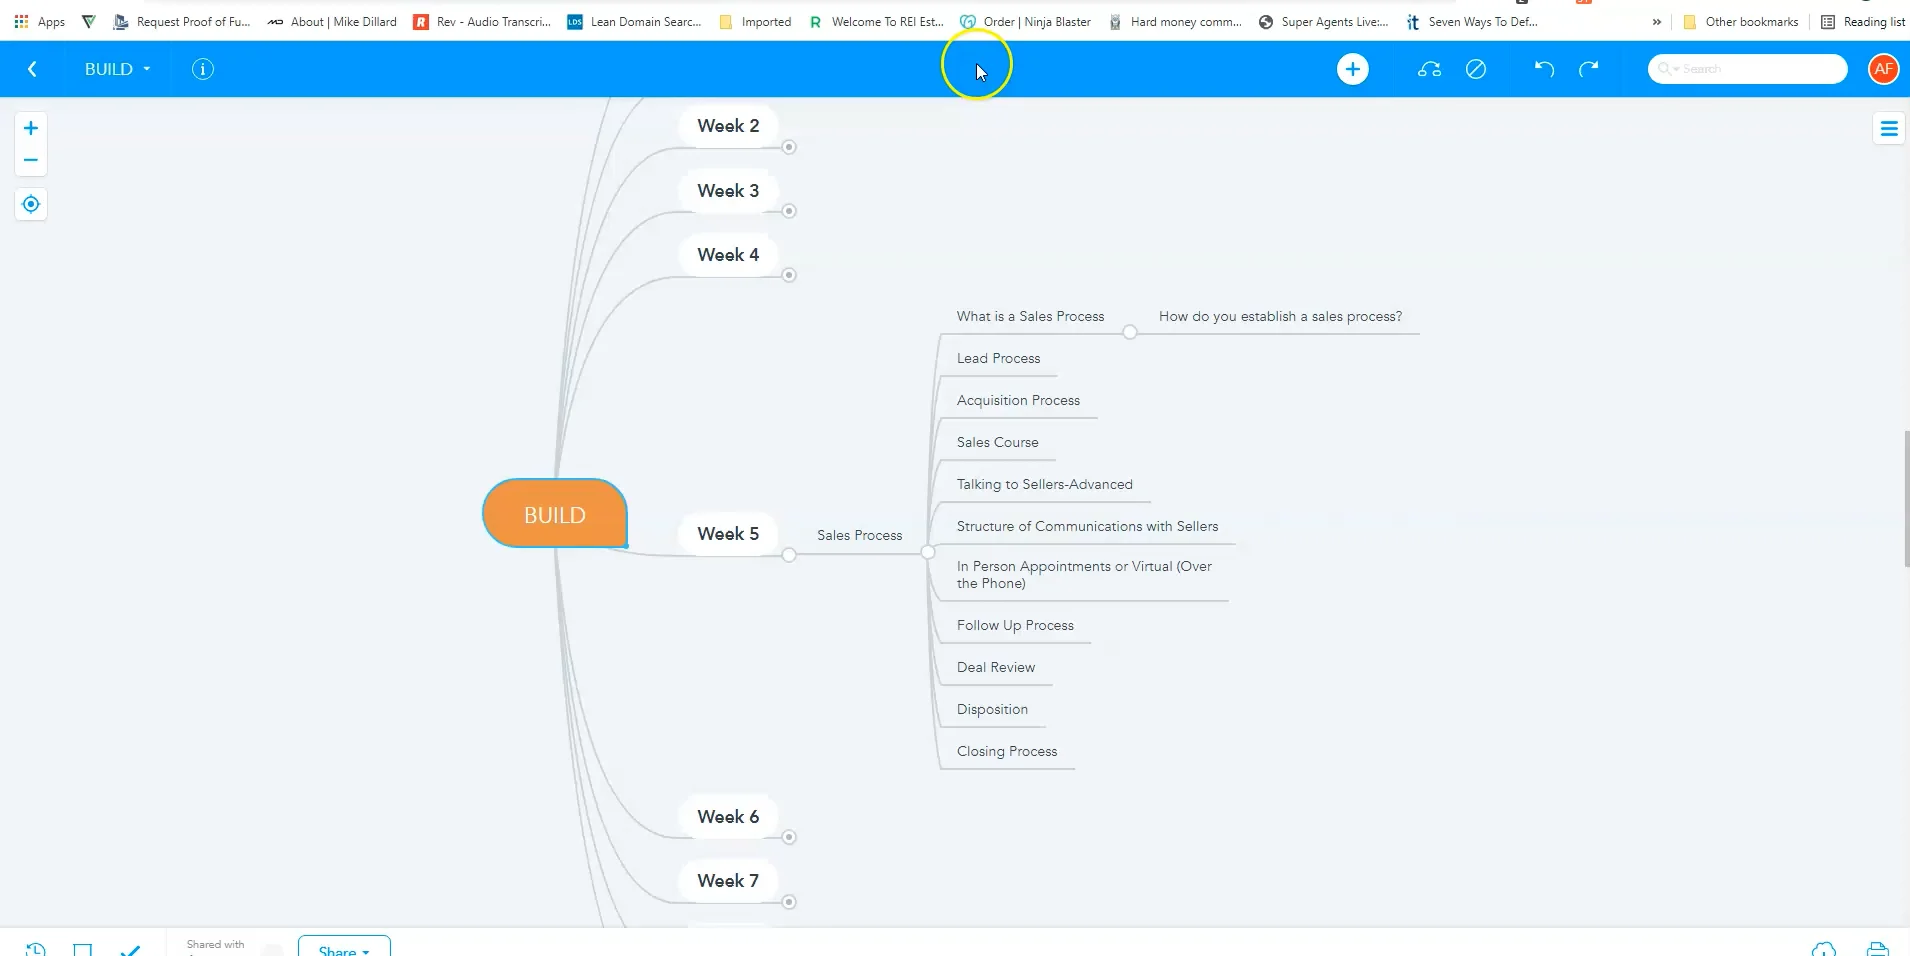Select the Talking to Sellers-Advanced subtopic

(1044, 484)
